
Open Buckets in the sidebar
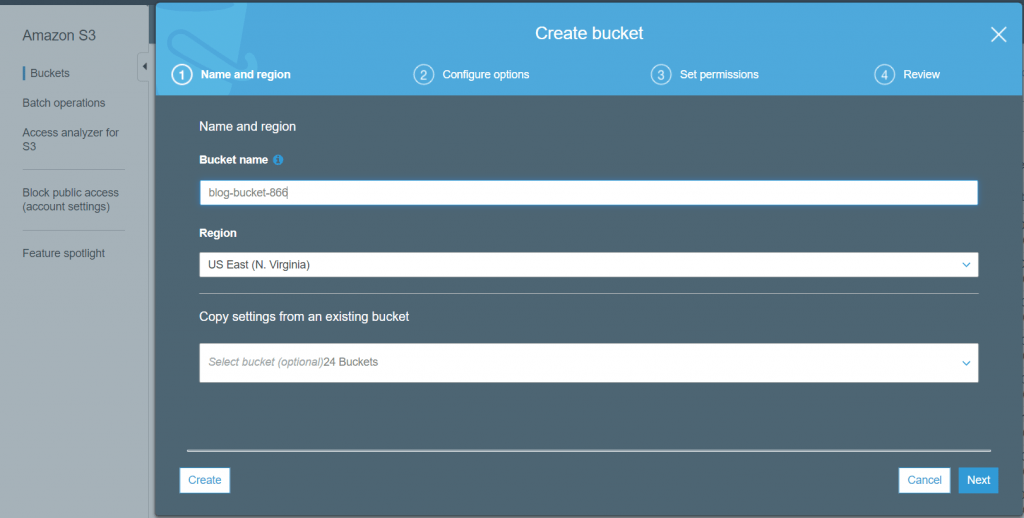tap(49, 73)
